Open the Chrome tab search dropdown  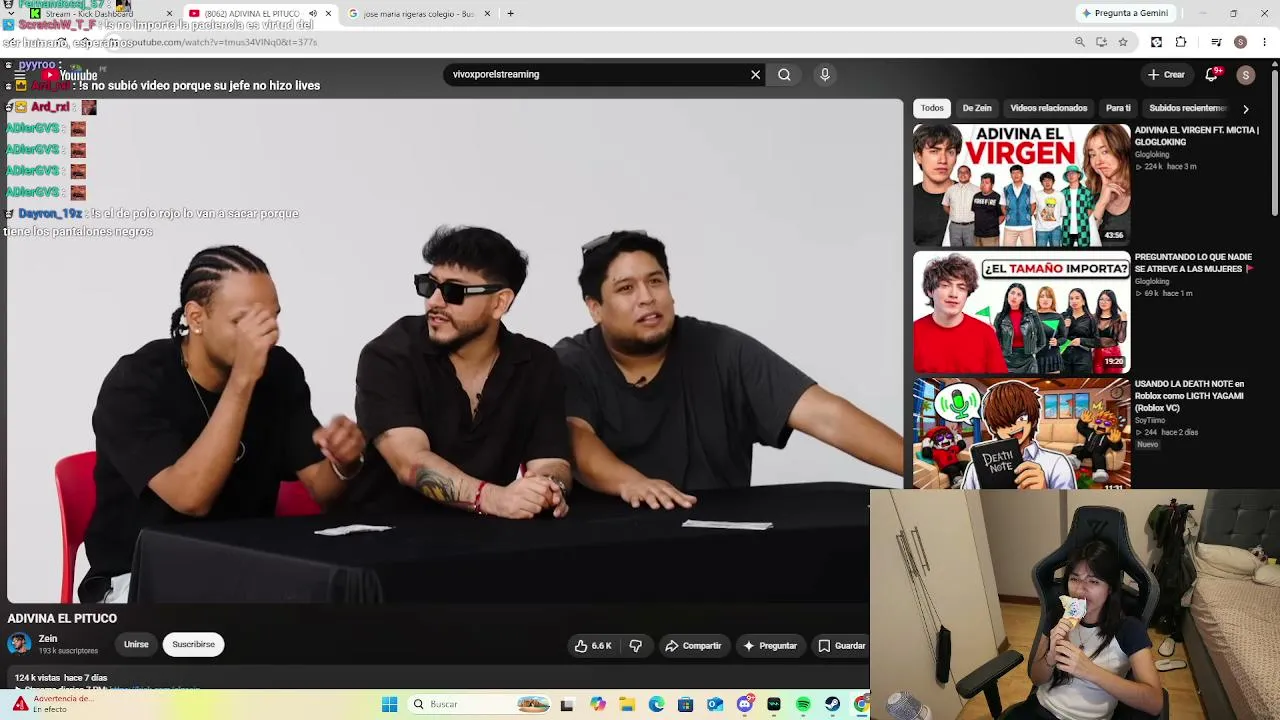tap(10, 14)
